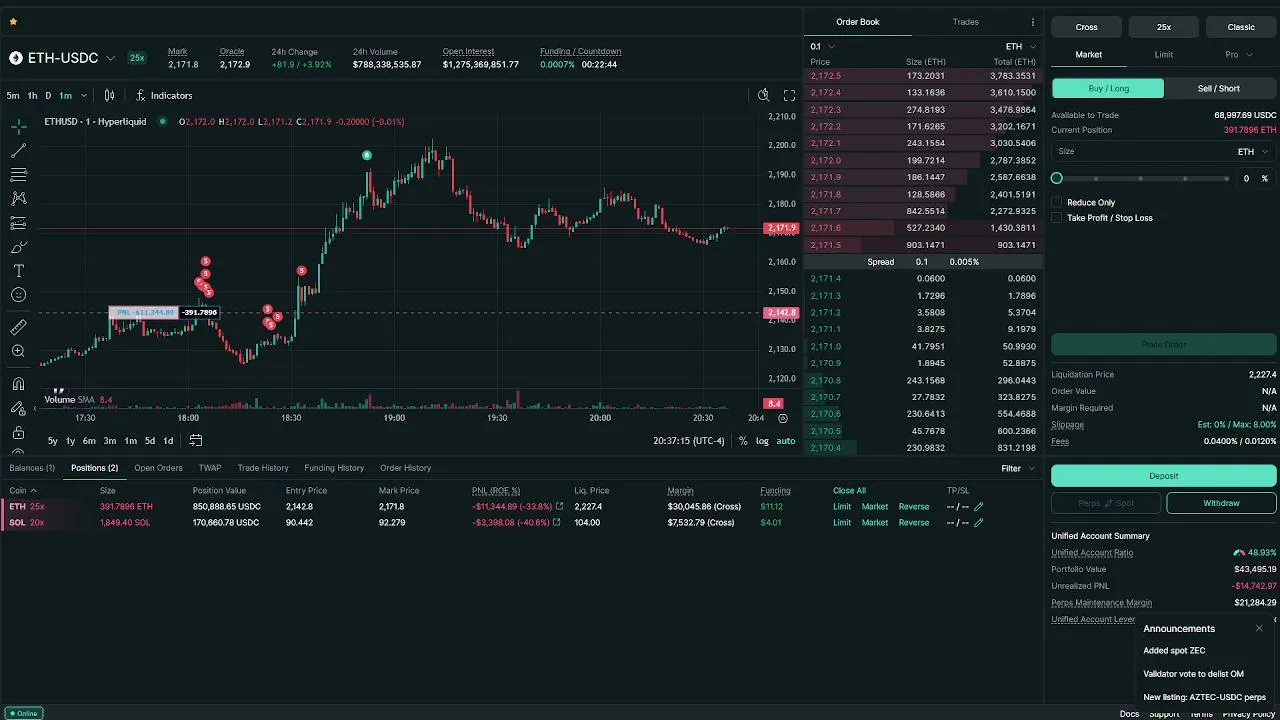Open the emoji icons tool

(x=18, y=295)
